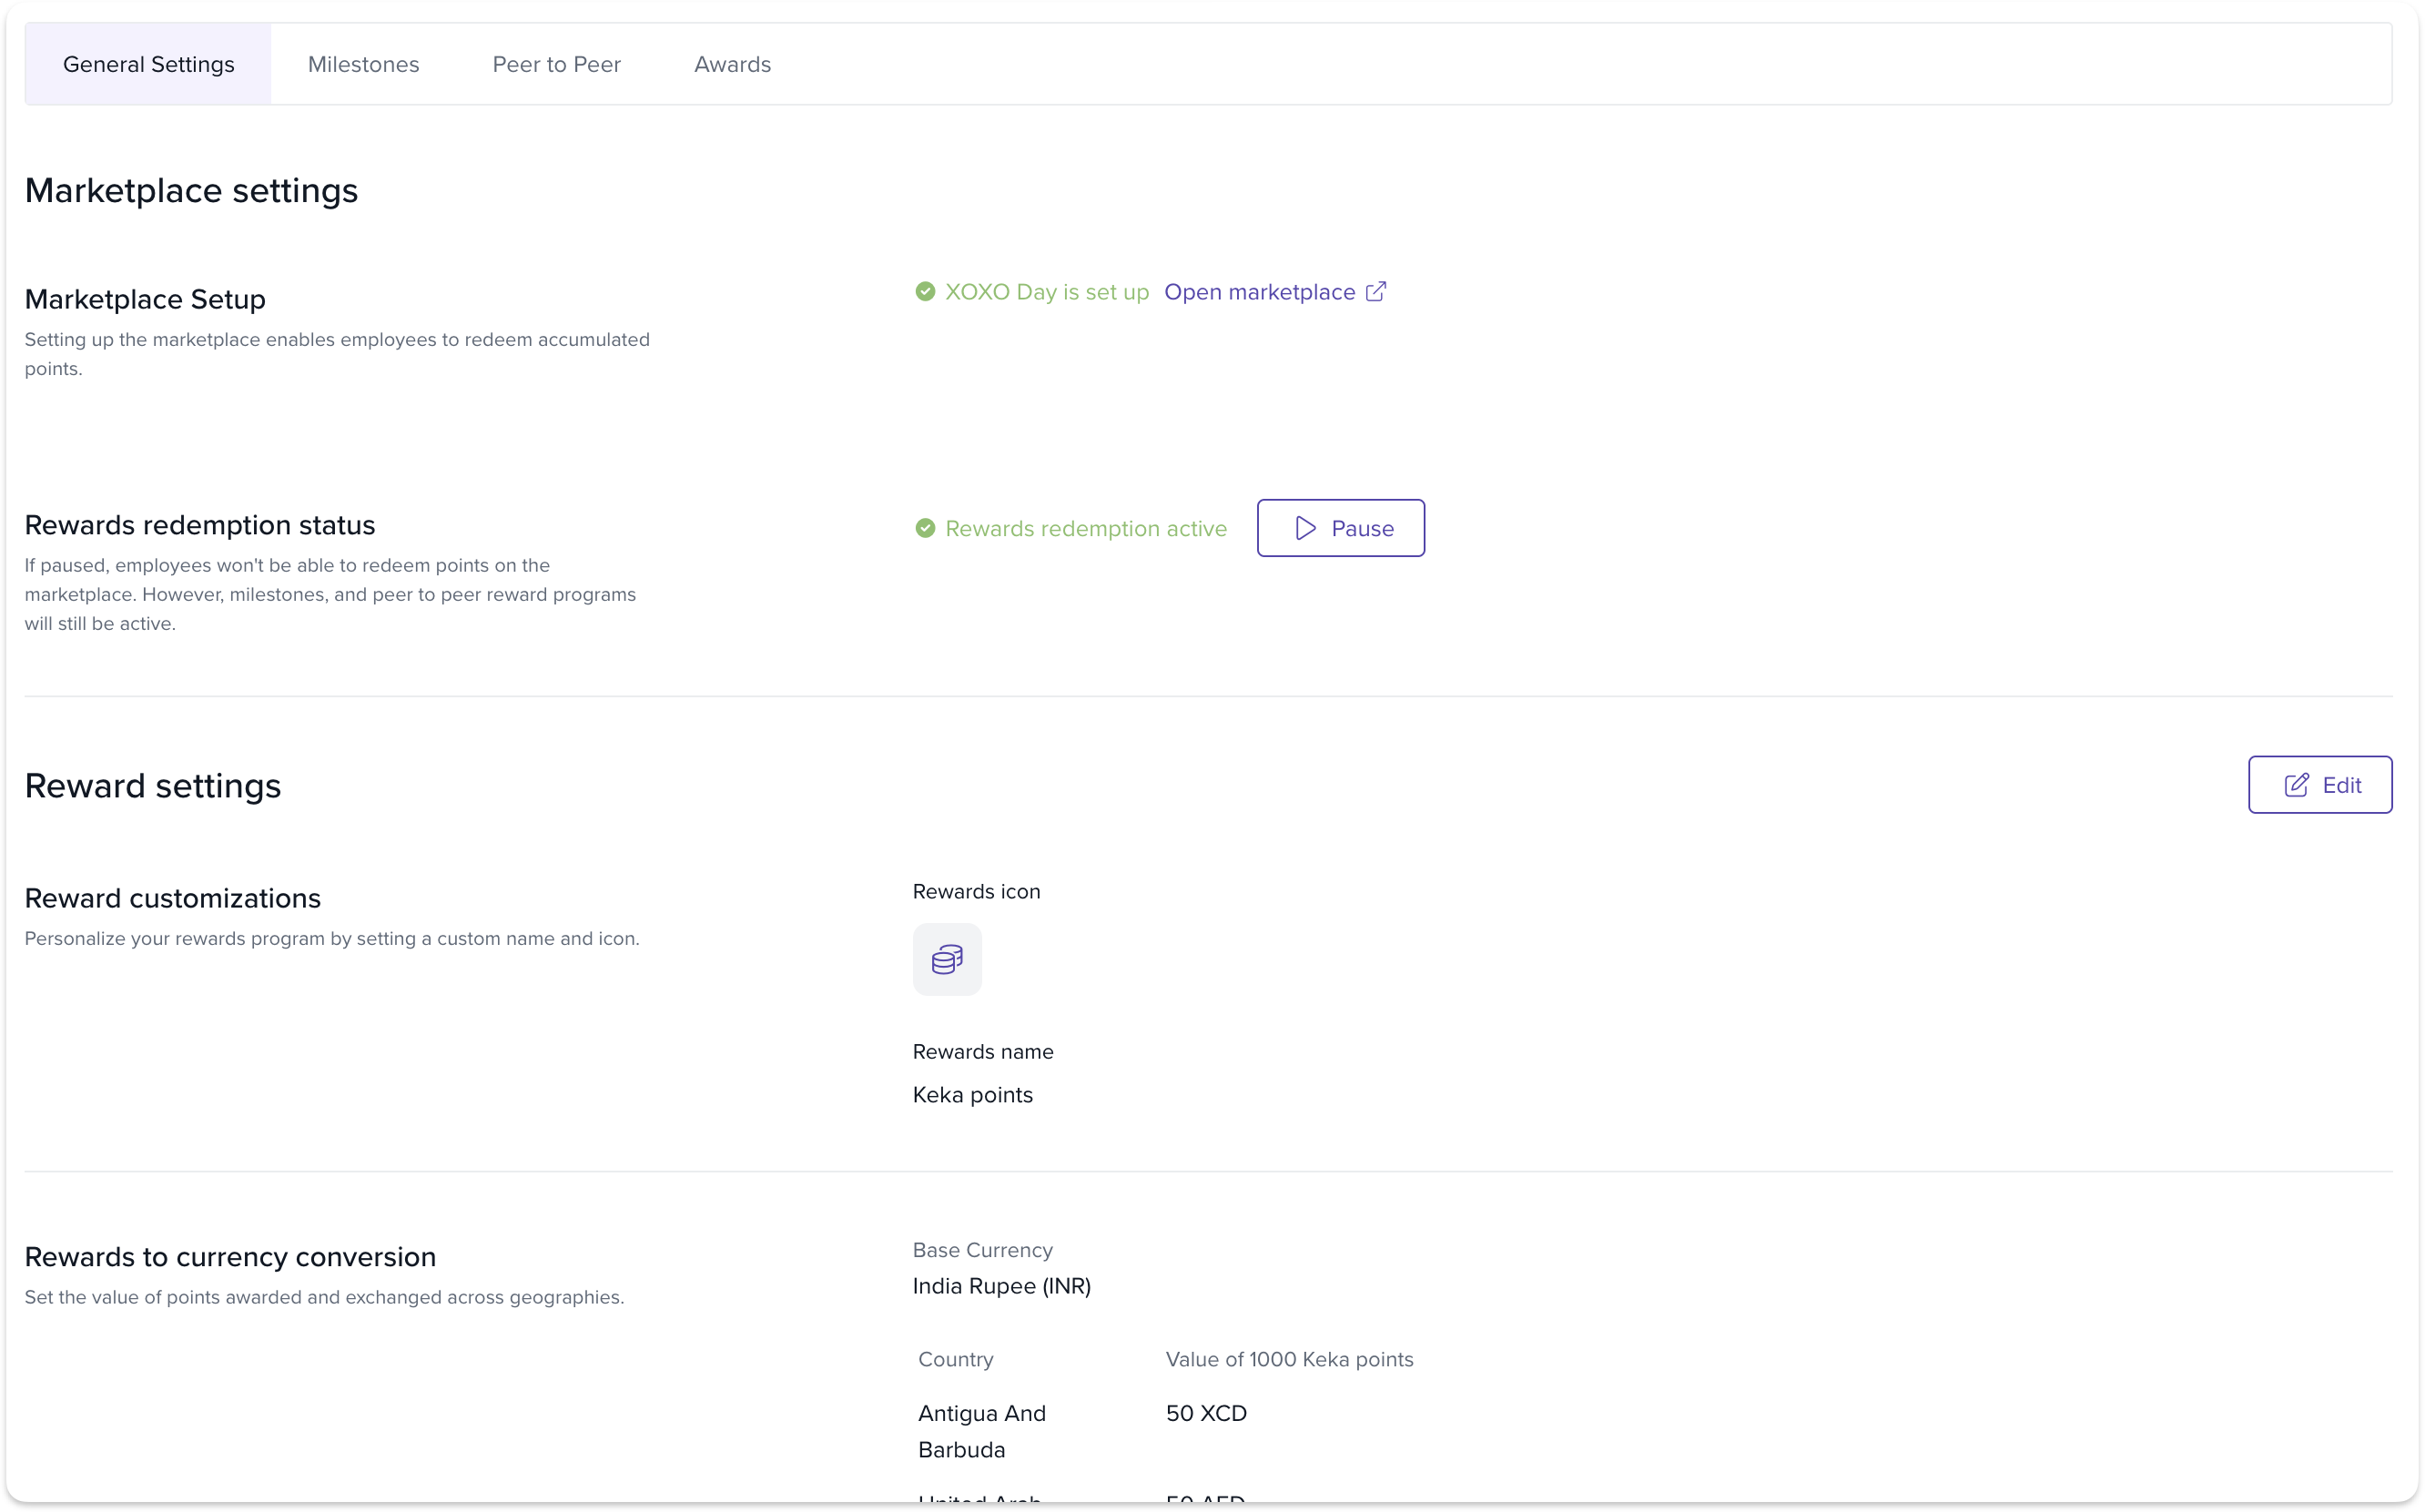Switch to the Milestones tab
This screenshot has height=1512, width=2425.
click(363, 64)
